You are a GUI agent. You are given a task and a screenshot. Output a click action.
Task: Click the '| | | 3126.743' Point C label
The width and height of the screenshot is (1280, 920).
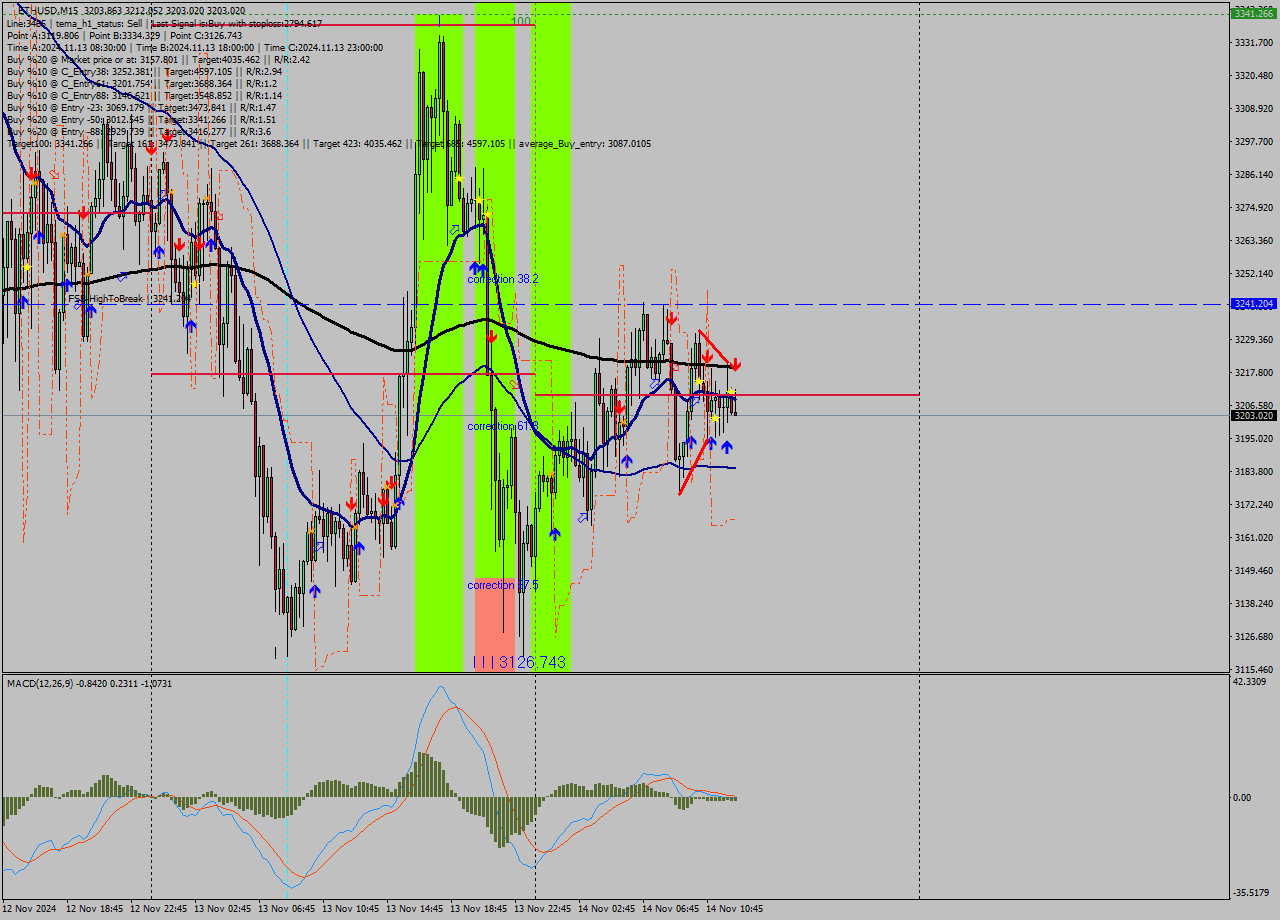(519, 662)
